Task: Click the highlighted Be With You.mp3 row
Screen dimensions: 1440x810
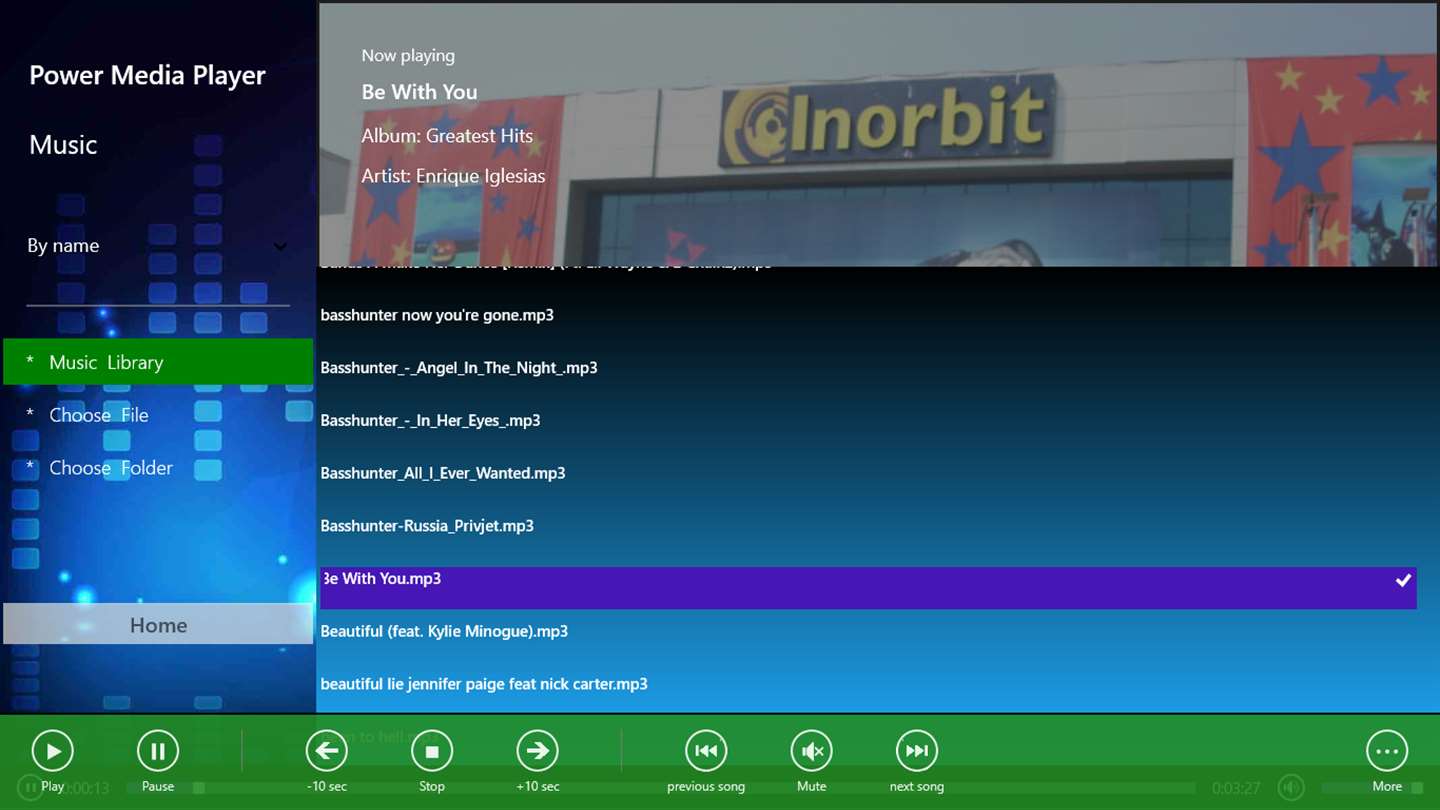Action: [868, 588]
